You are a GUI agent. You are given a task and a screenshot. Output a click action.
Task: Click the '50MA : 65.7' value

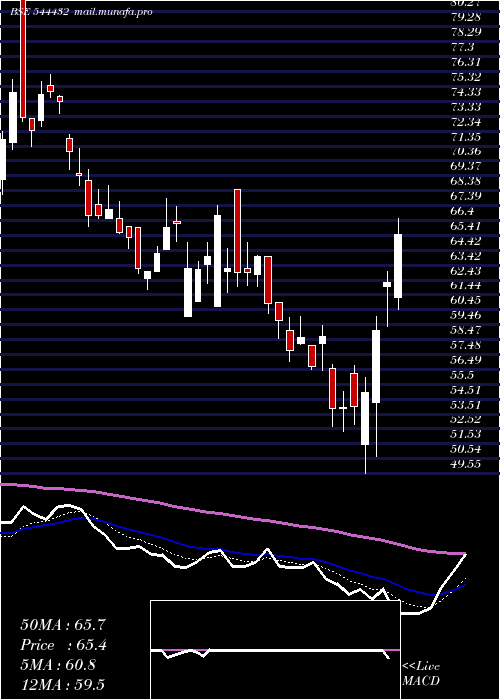coord(63,625)
